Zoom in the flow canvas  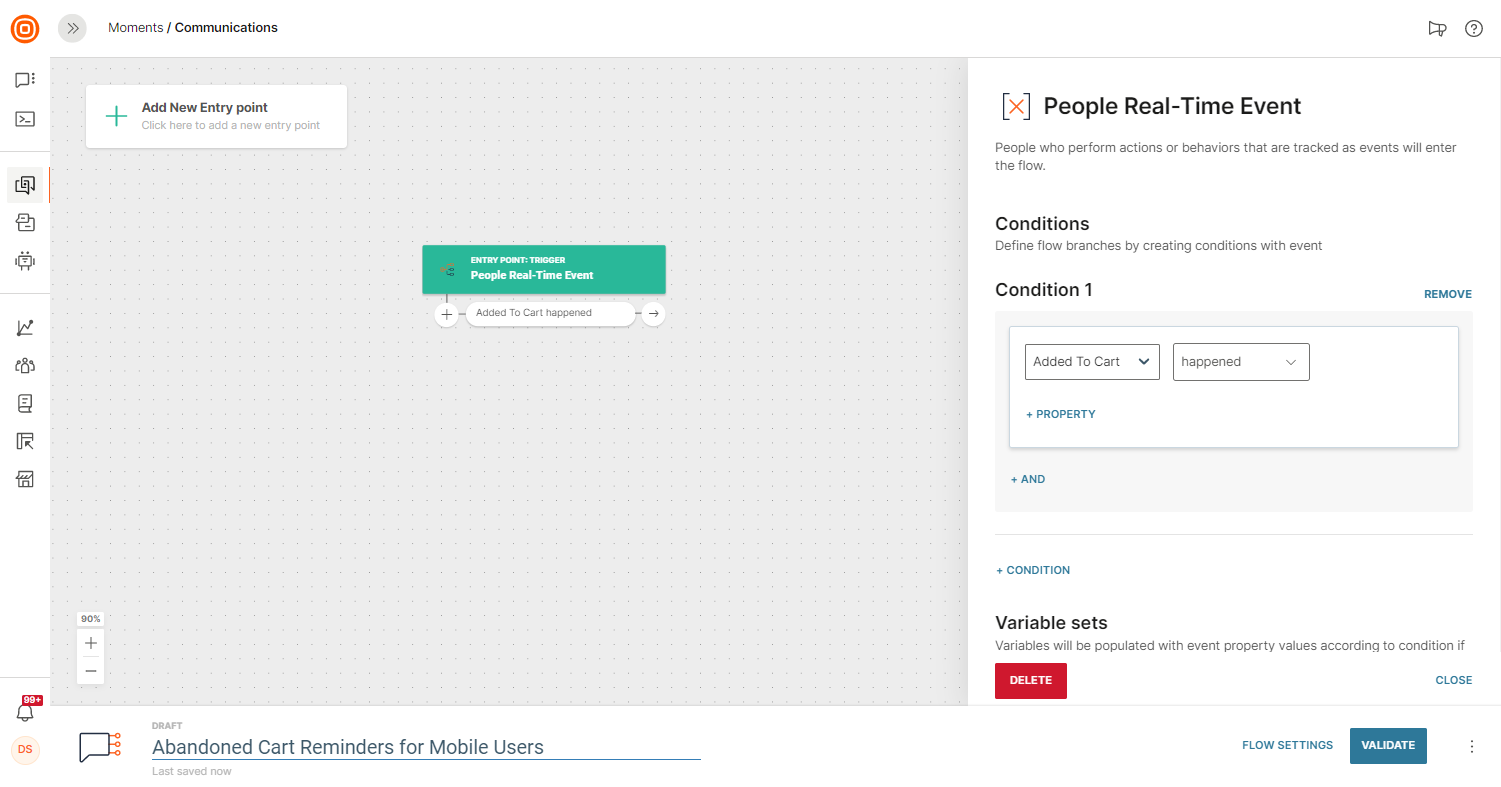pyautogui.click(x=91, y=643)
